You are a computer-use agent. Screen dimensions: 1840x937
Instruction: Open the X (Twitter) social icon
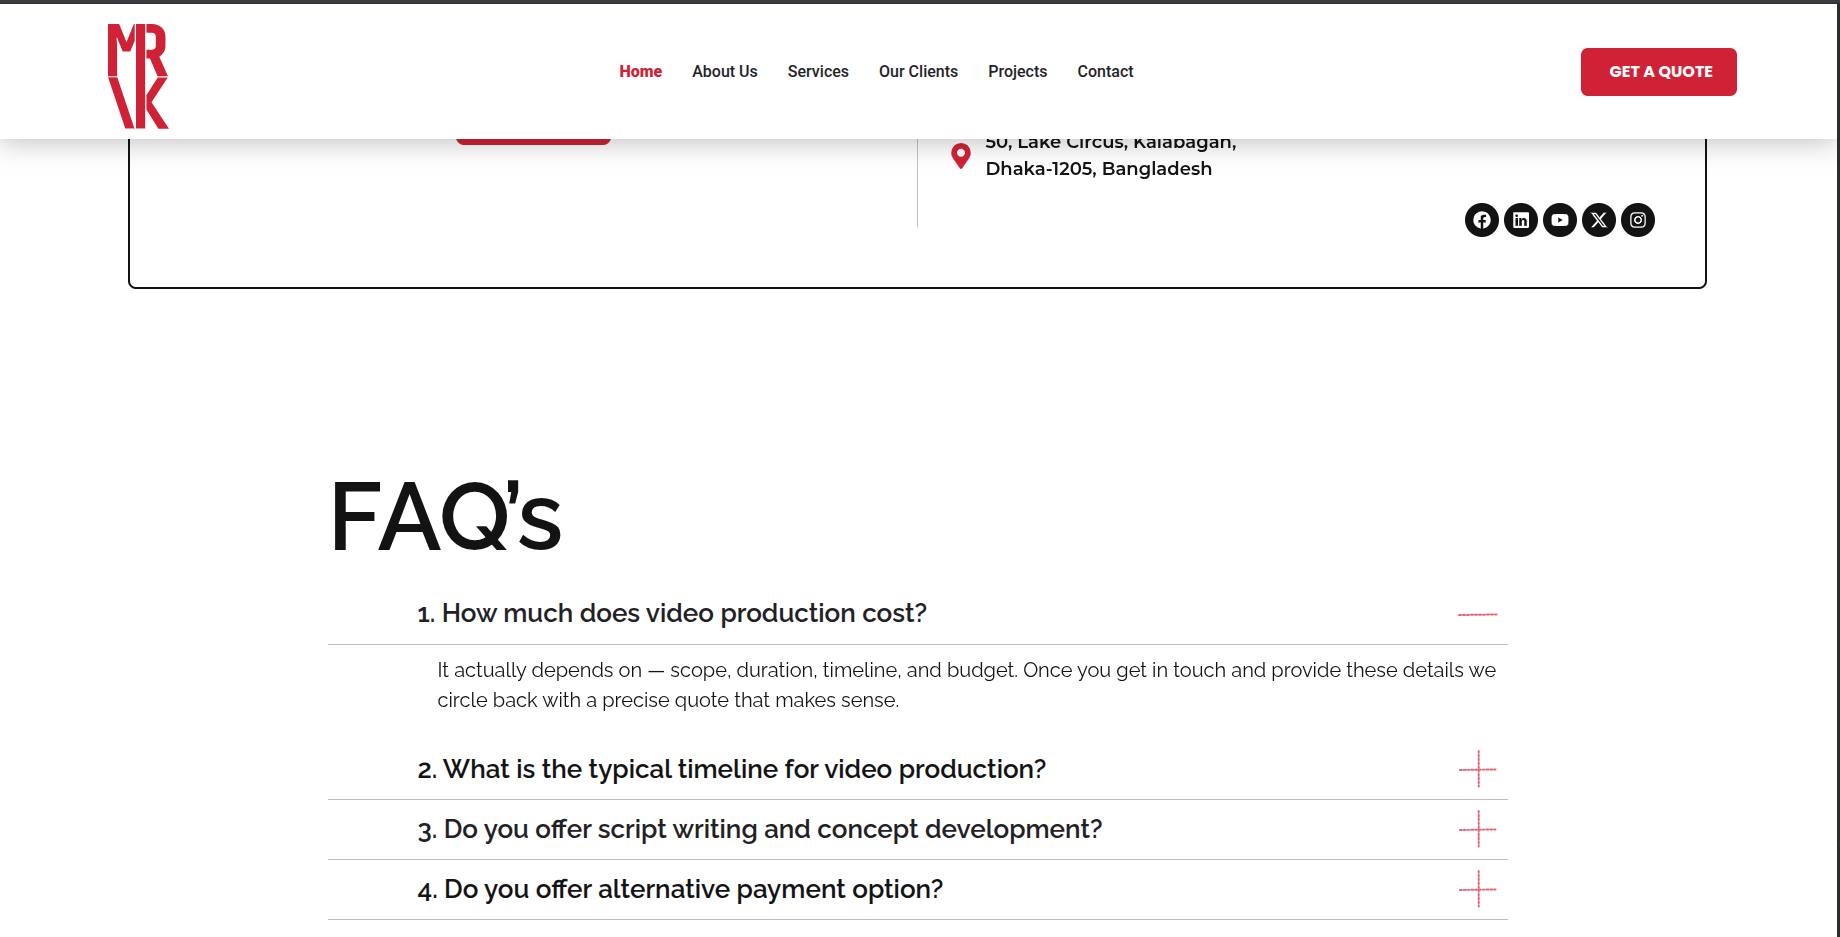[1598, 220]
